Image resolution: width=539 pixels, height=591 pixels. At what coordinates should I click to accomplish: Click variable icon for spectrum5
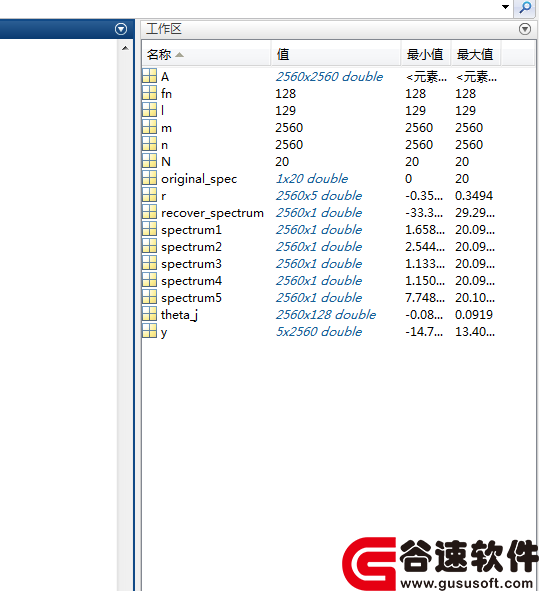click(149, 297)
